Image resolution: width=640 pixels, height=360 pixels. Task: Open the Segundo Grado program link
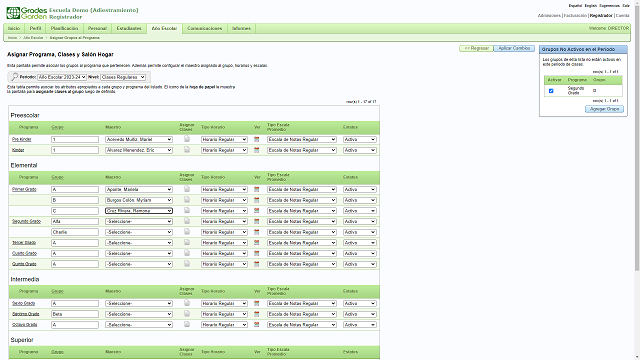(x=26, y=221)
